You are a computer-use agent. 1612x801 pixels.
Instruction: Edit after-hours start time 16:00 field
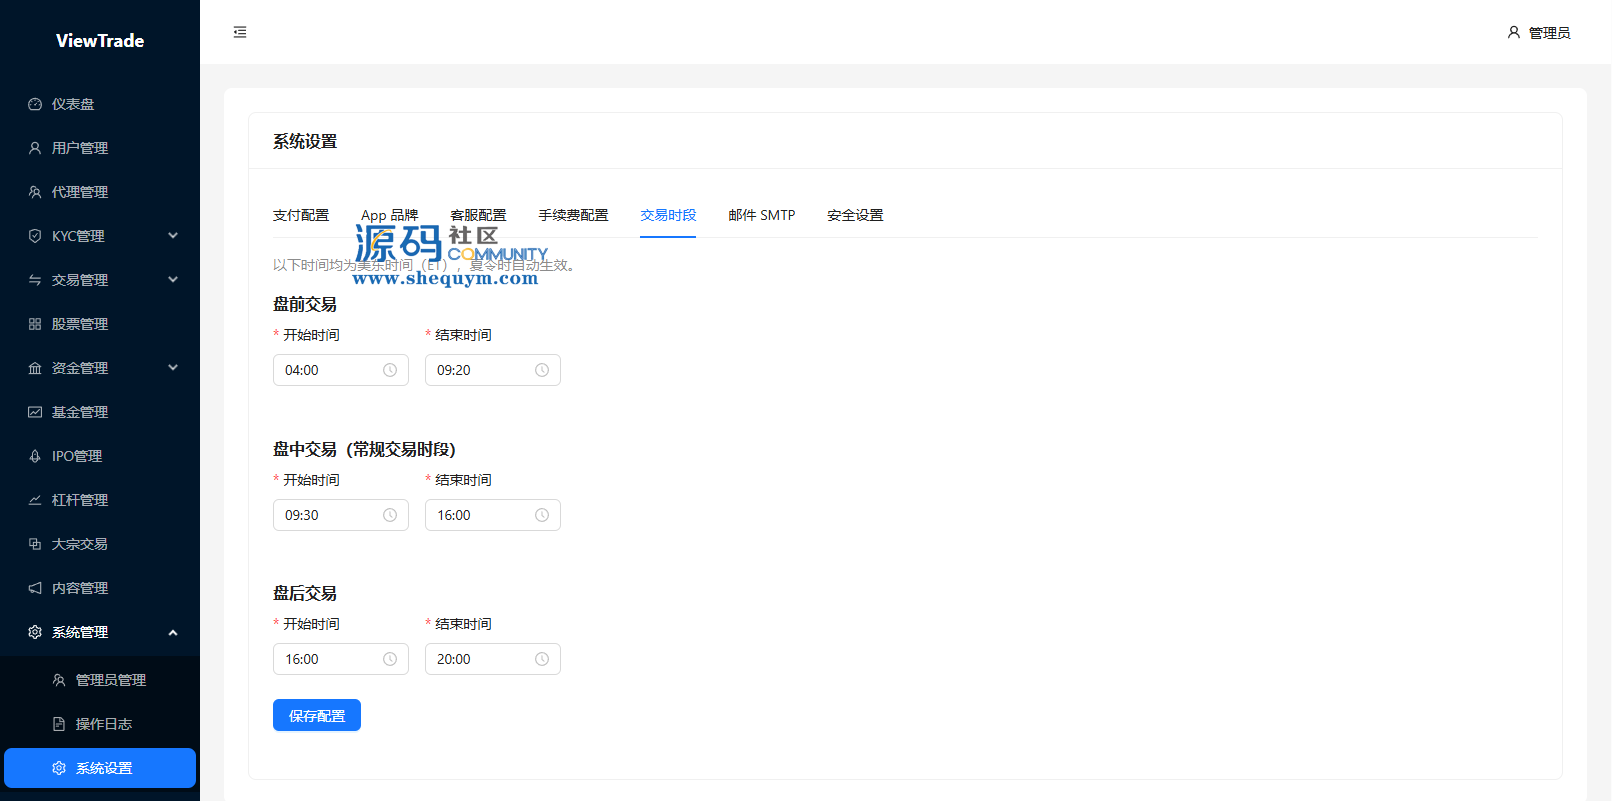click(341, 659)
